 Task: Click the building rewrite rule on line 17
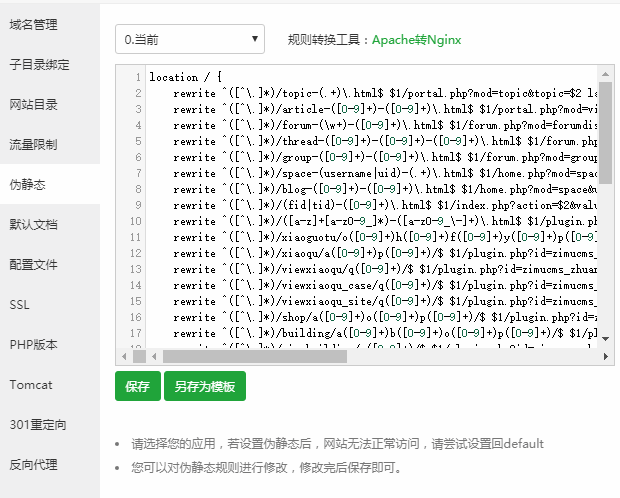tap(385, 333)
